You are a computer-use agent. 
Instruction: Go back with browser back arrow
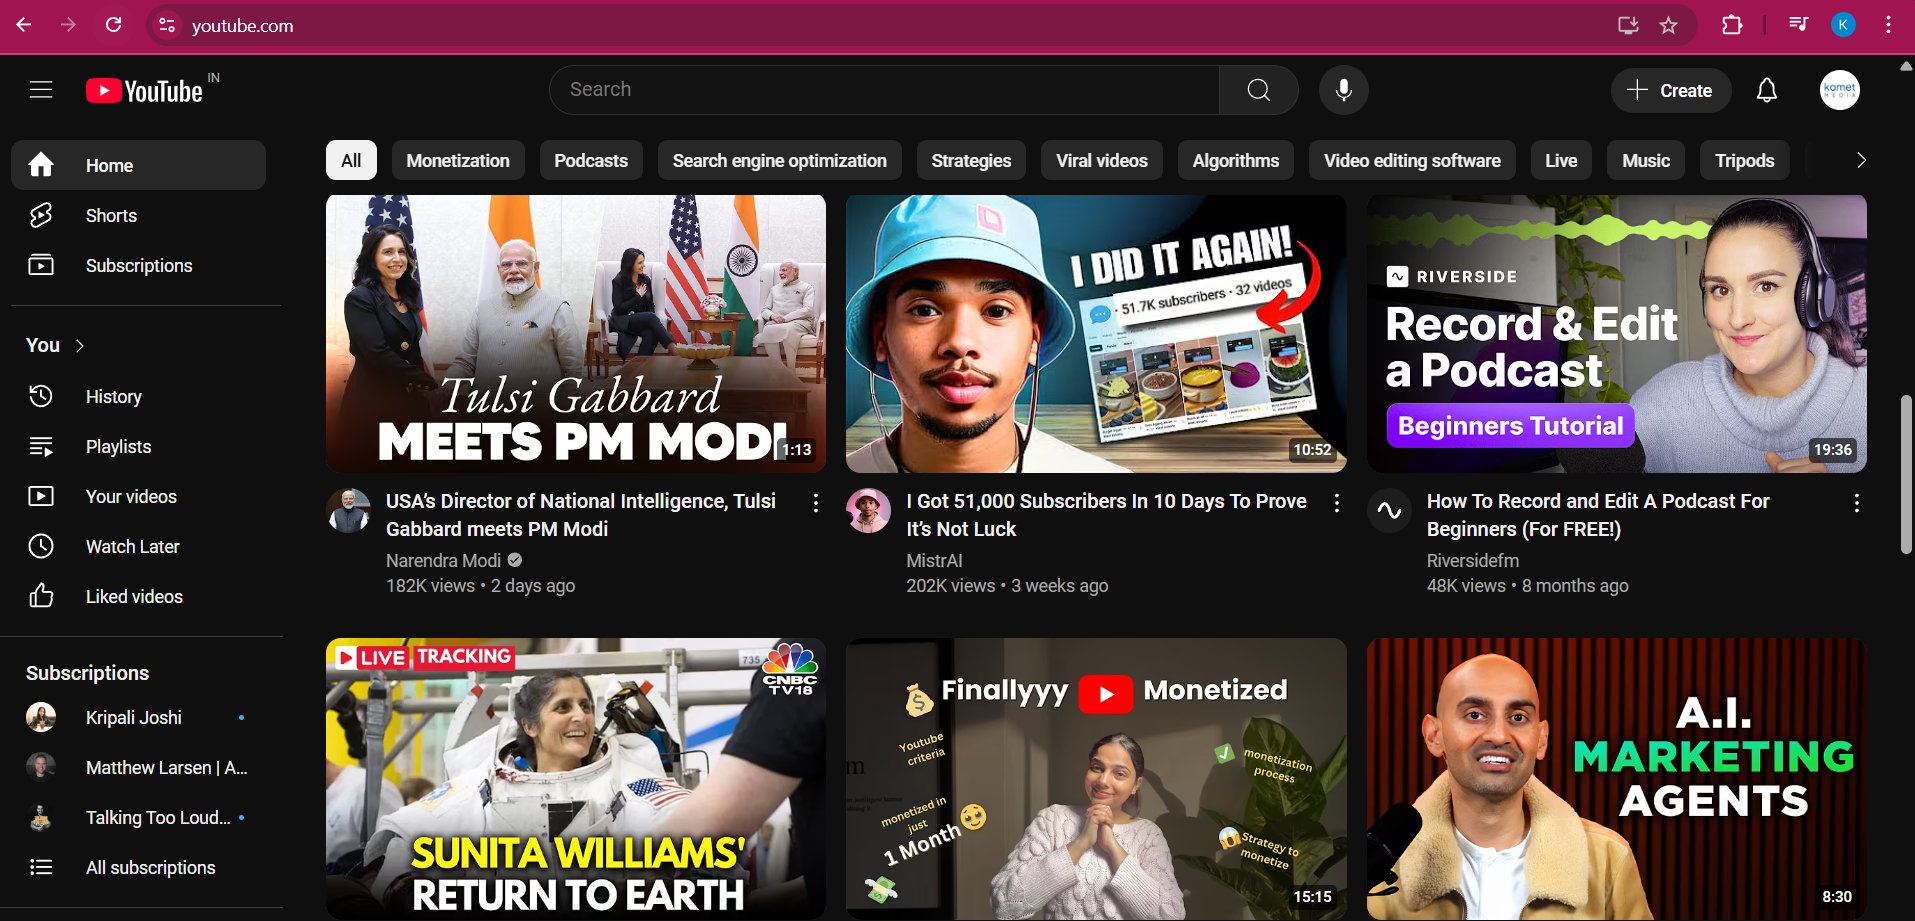24,25
